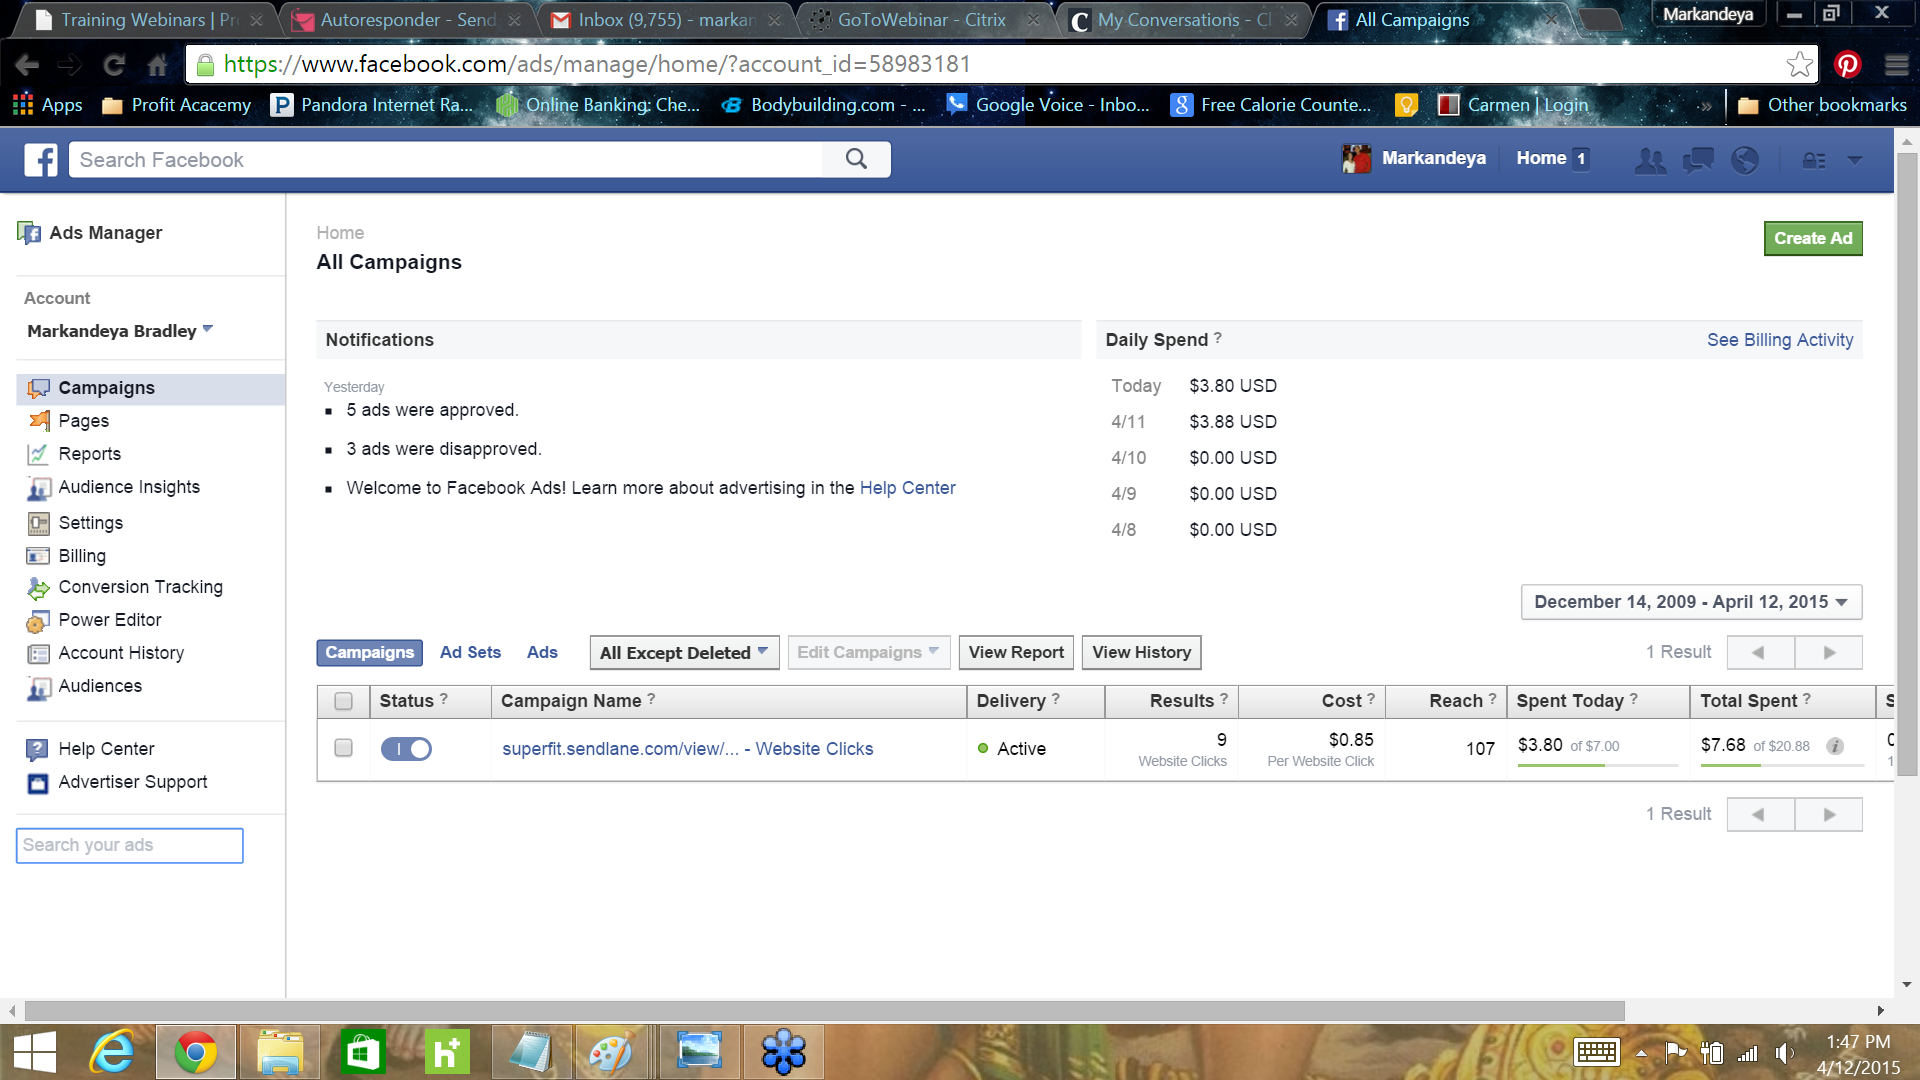The image size is (1920, 1080).
Task: Click the Billing icon in sidebar
Action: click(x=38, y=556)
